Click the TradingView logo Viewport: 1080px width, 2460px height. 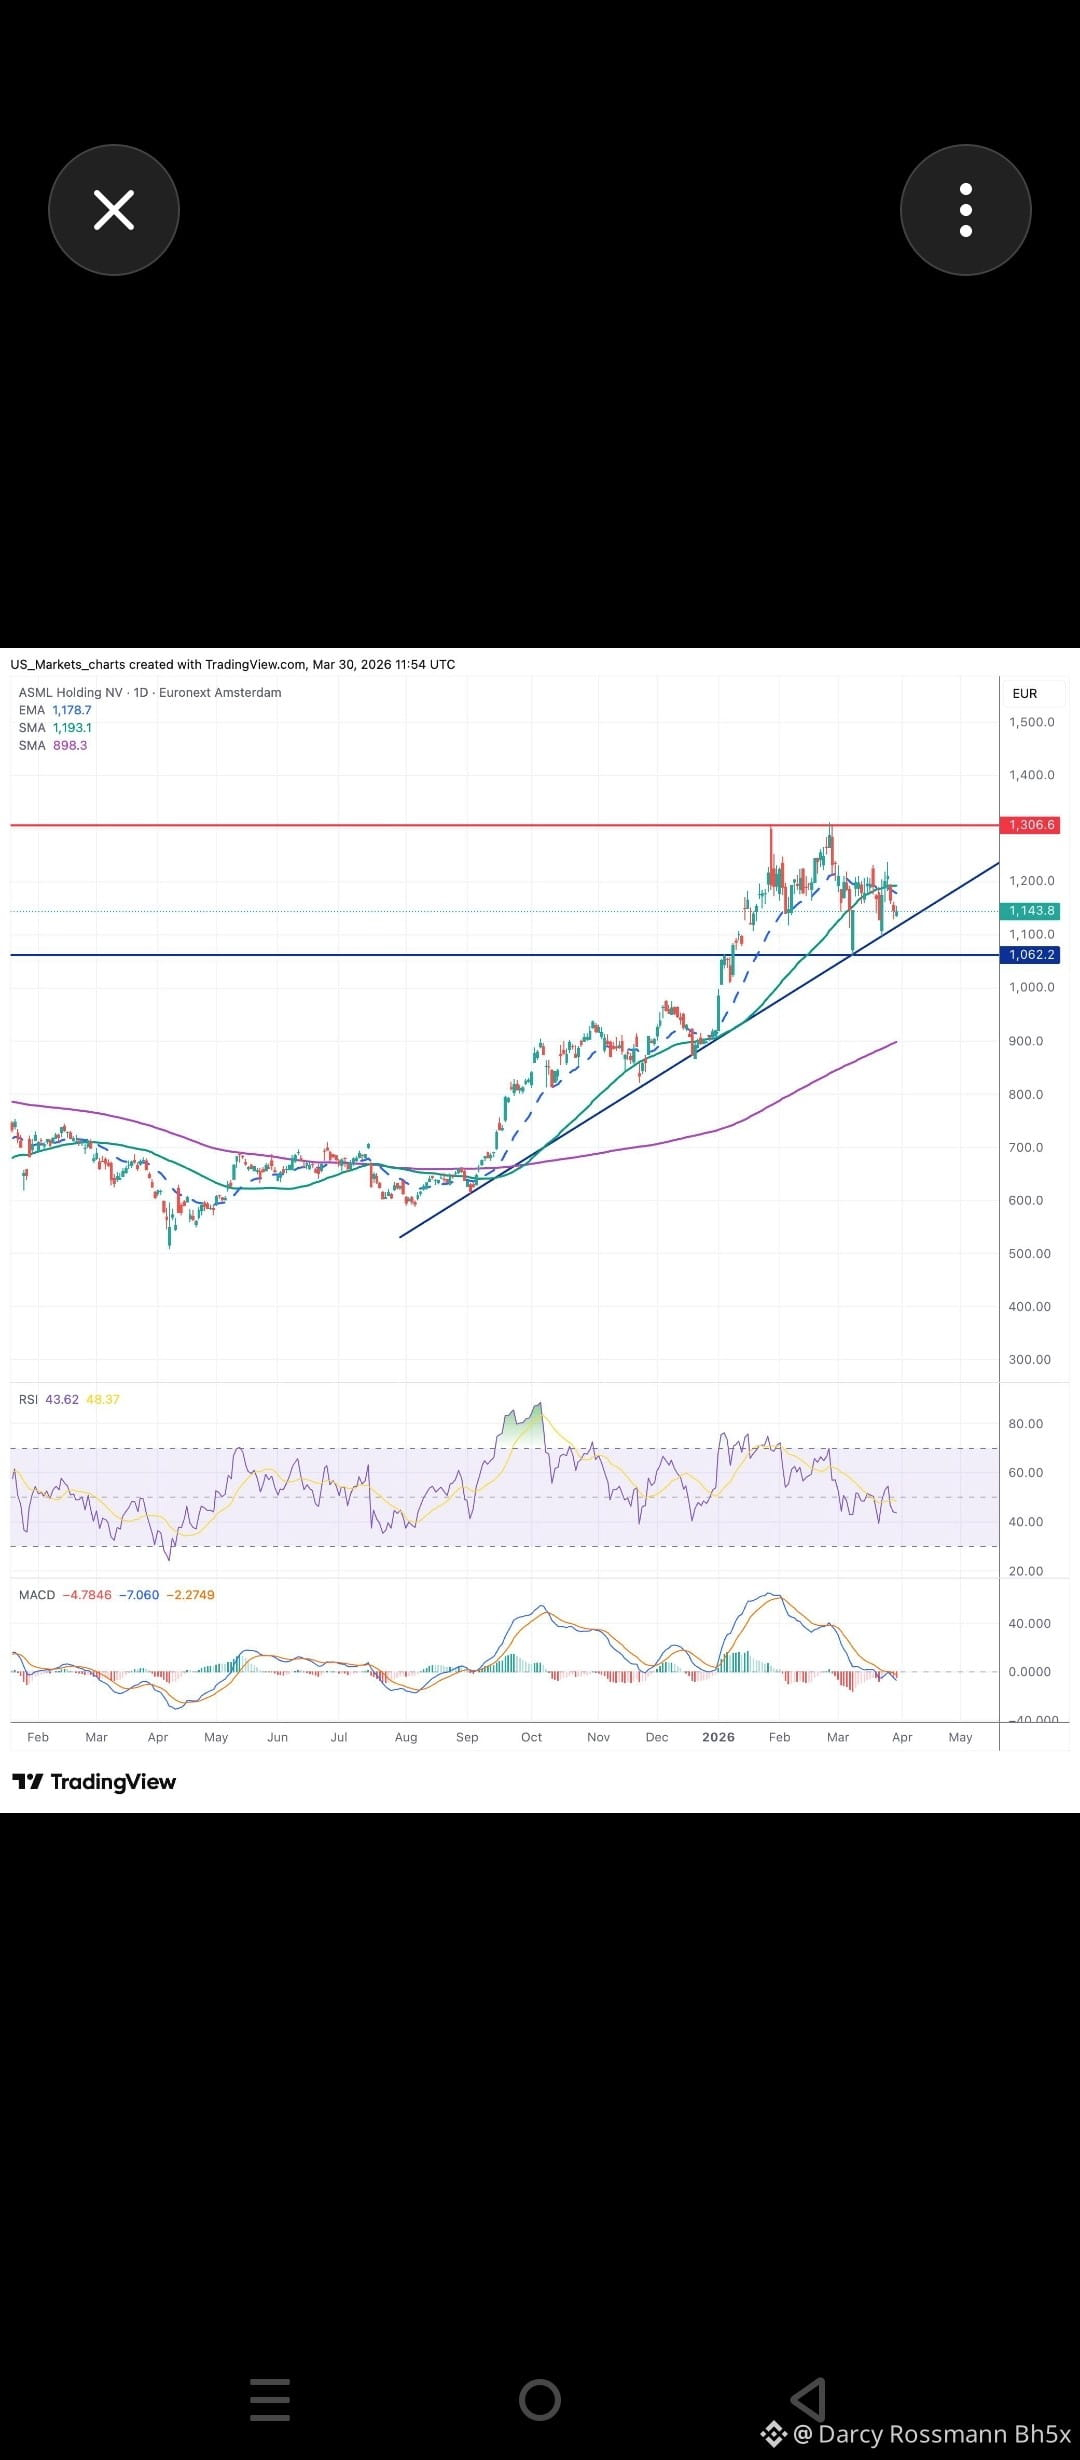[94, 1782]
